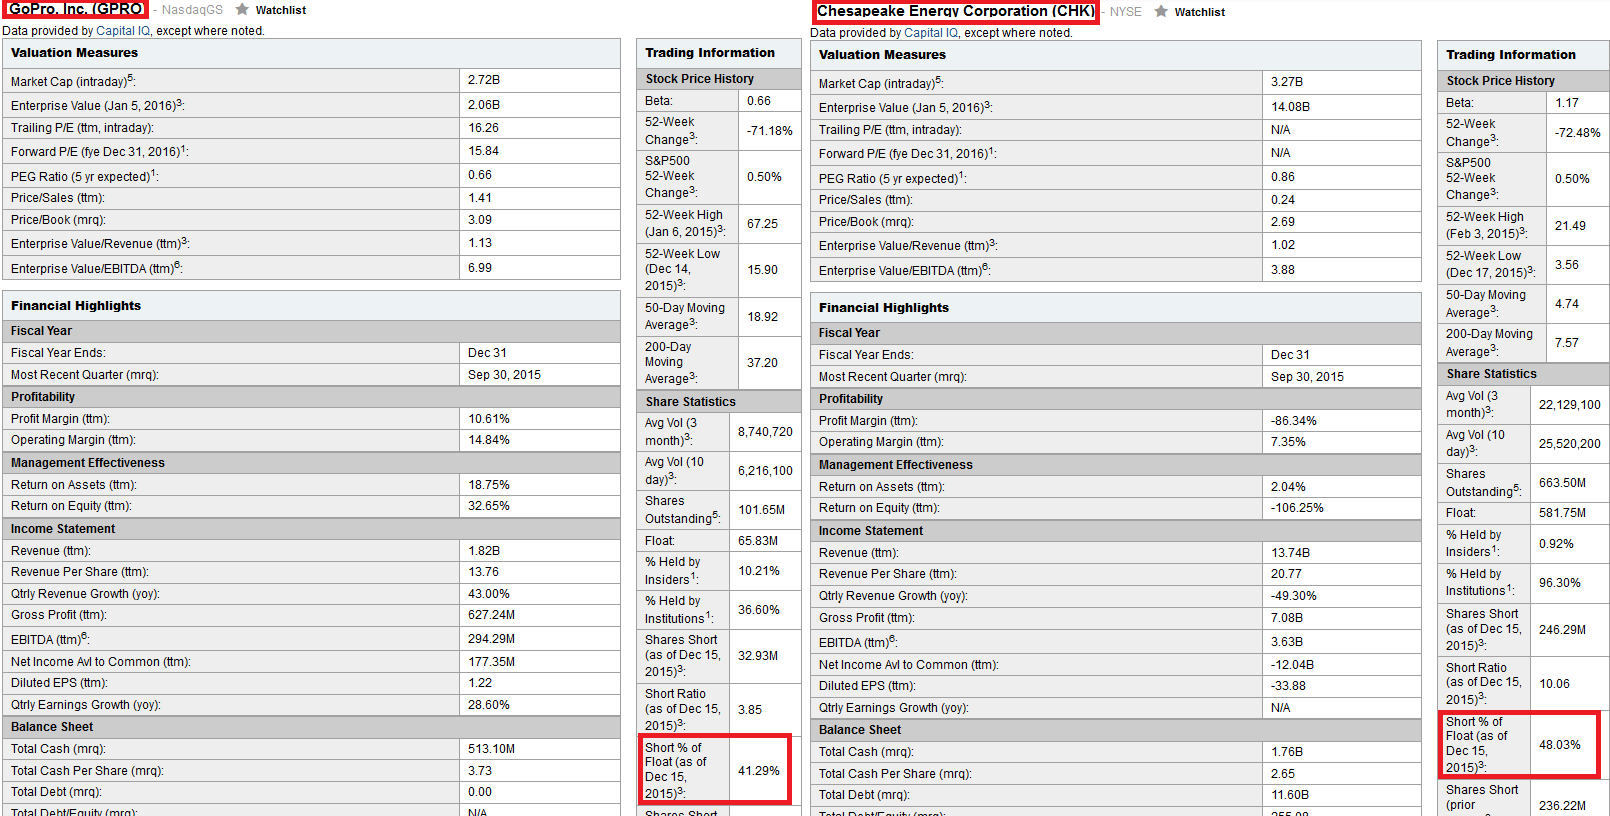This screenshot has height=816, width=1610.
Task: Click the GoPro, Inc. (GPRO) heading
Action: pos(76,9)
